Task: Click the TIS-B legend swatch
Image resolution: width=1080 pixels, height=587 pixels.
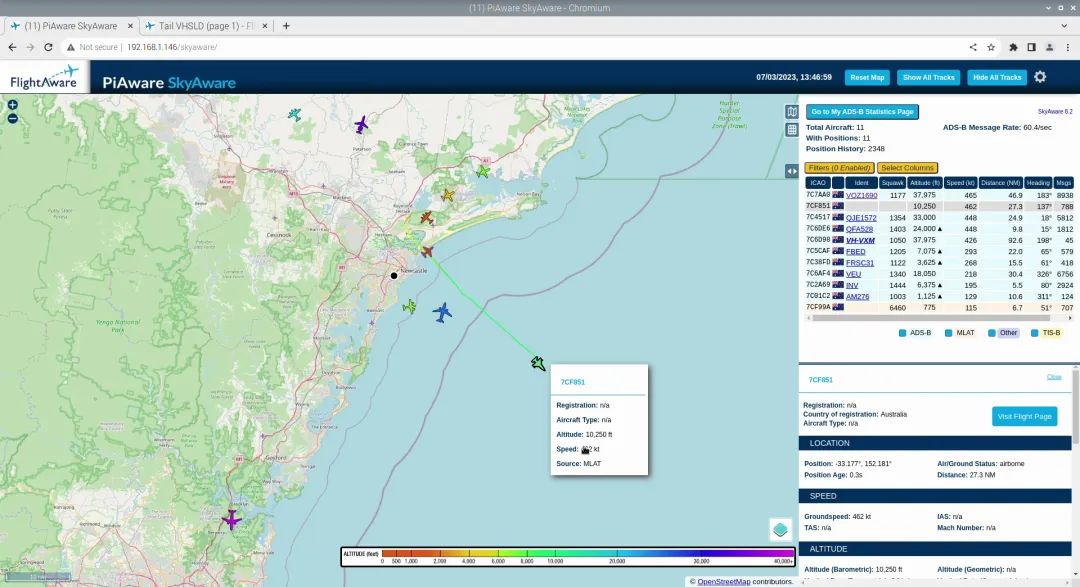Action: point(1035,333)
